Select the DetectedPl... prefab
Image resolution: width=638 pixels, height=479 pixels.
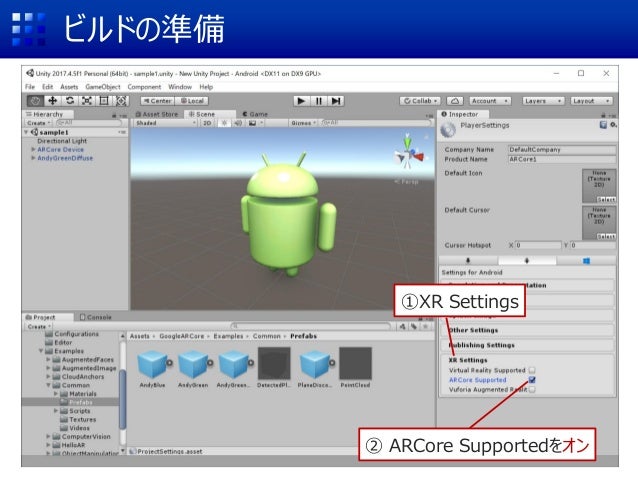point(274,367)
